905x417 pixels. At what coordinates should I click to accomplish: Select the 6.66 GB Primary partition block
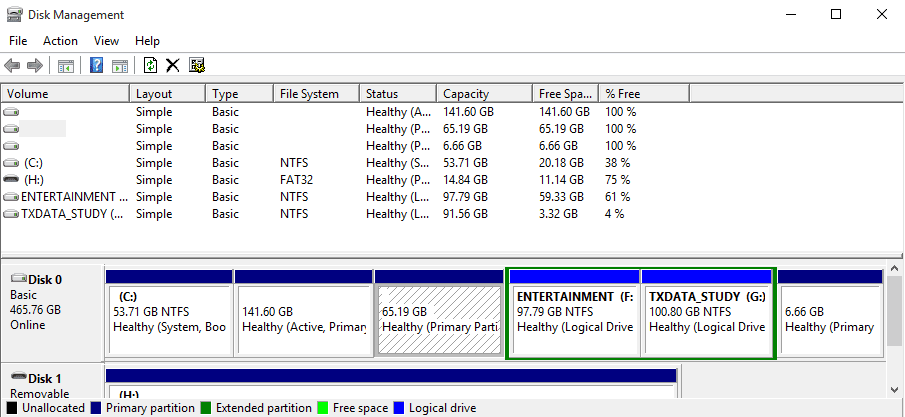coord(830,312)
